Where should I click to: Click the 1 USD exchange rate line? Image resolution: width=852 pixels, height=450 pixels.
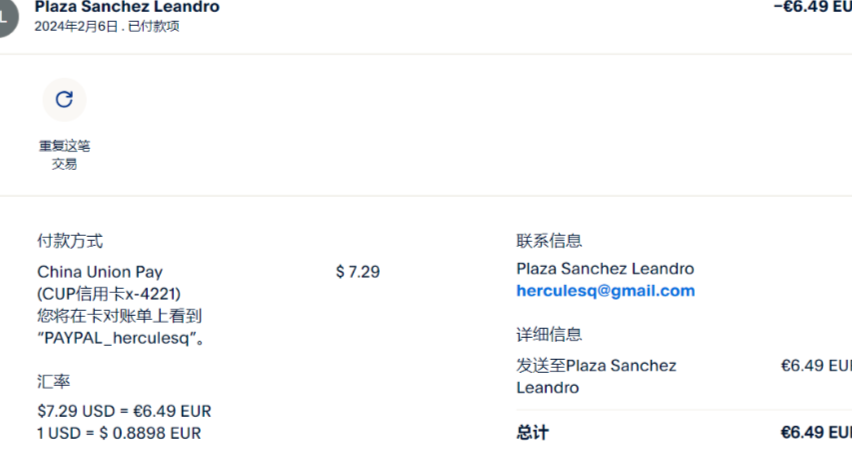[x=119, y=433]
